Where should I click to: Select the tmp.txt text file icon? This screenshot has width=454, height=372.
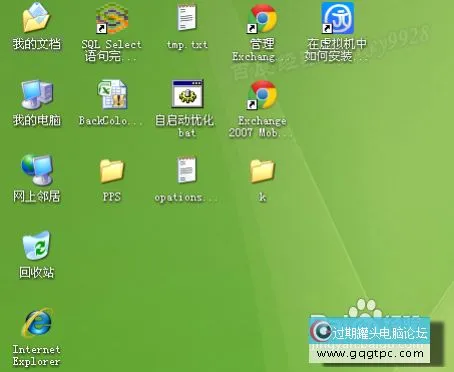pos(187,17)
